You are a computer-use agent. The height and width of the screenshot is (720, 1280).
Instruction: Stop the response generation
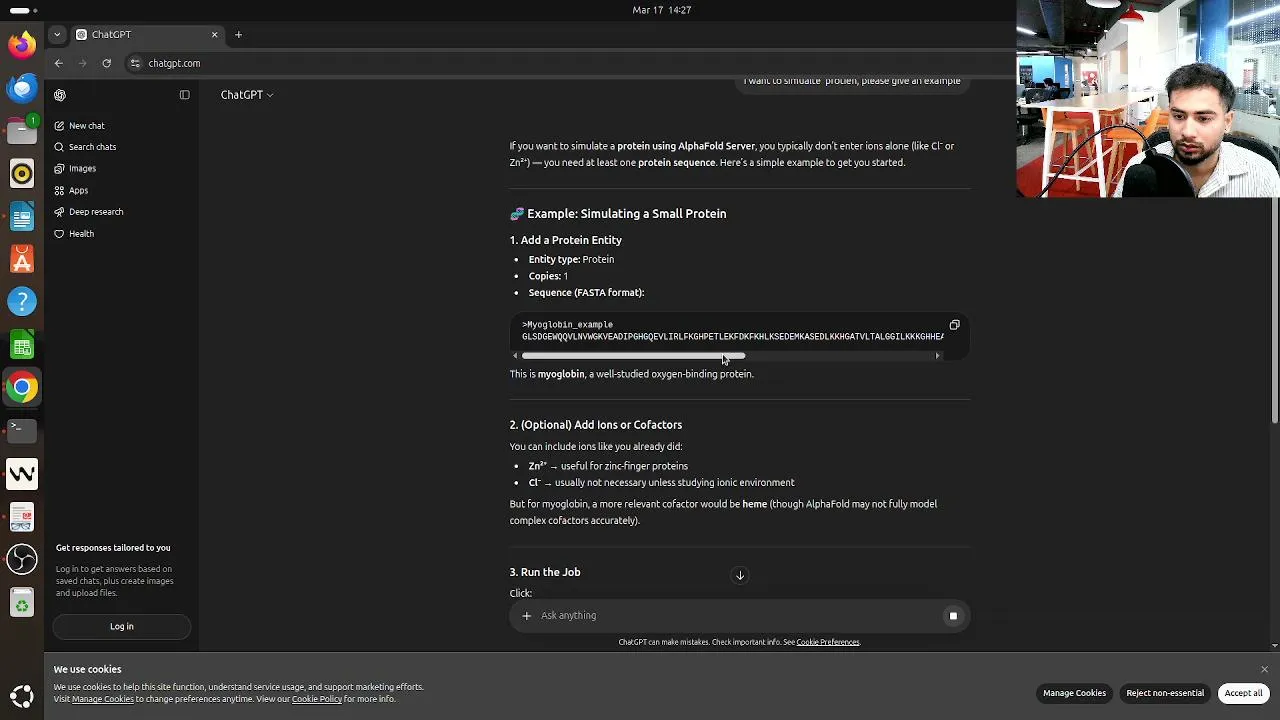pyautogui.click(x=953, y=616)
